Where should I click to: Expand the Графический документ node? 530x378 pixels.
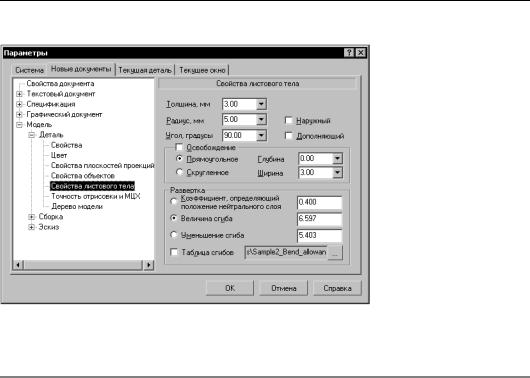click(x=19, y=115)
